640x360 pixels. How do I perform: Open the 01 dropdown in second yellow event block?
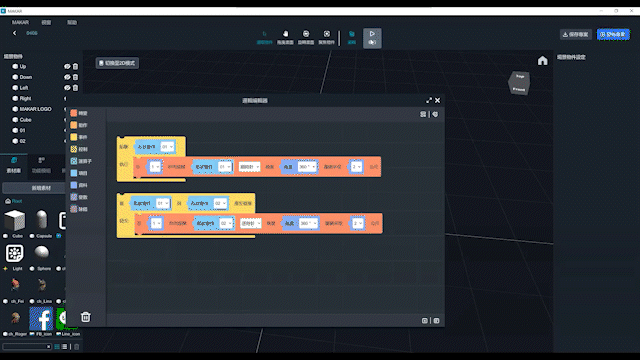tap(162, 203)
